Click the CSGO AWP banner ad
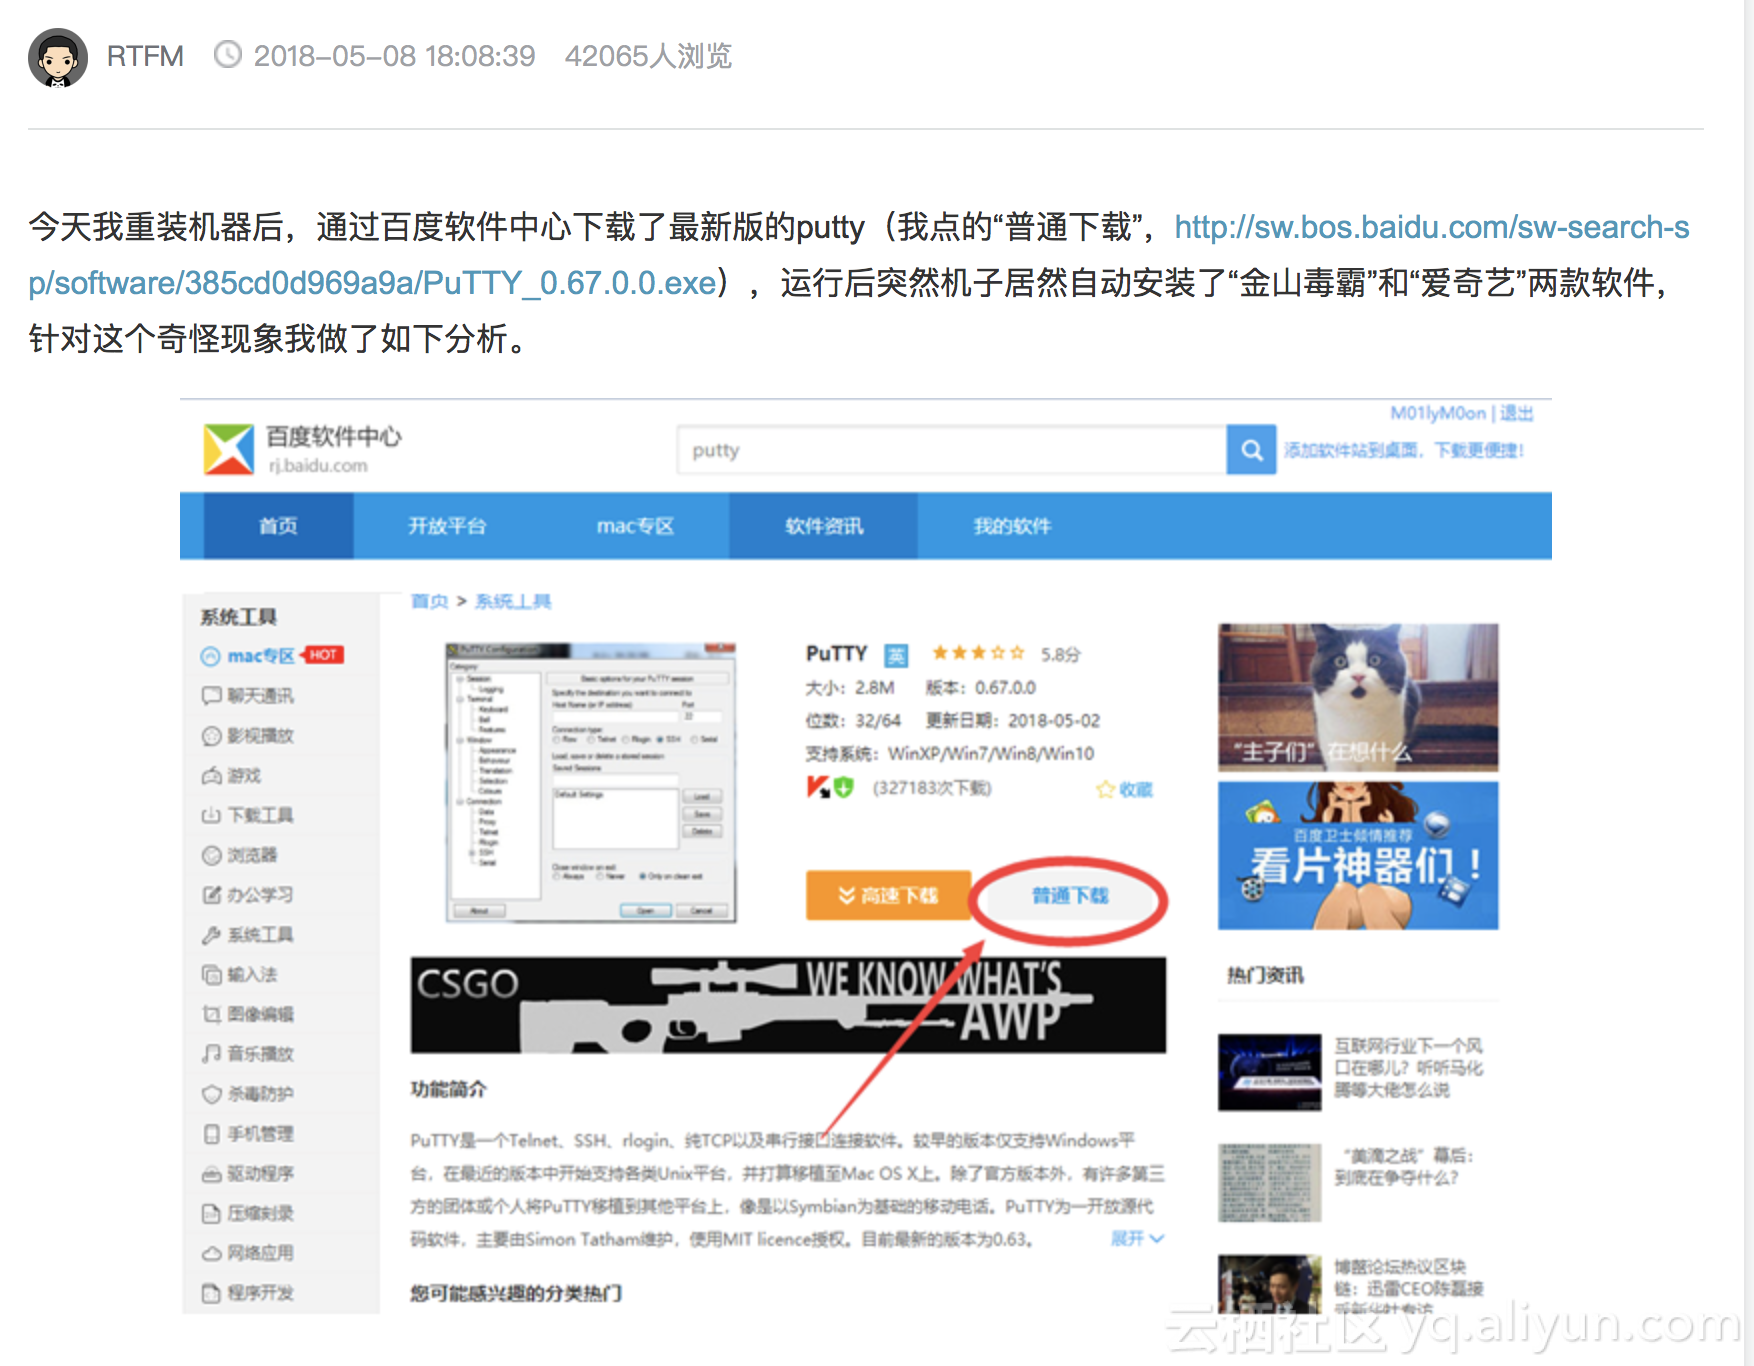 788,1005
